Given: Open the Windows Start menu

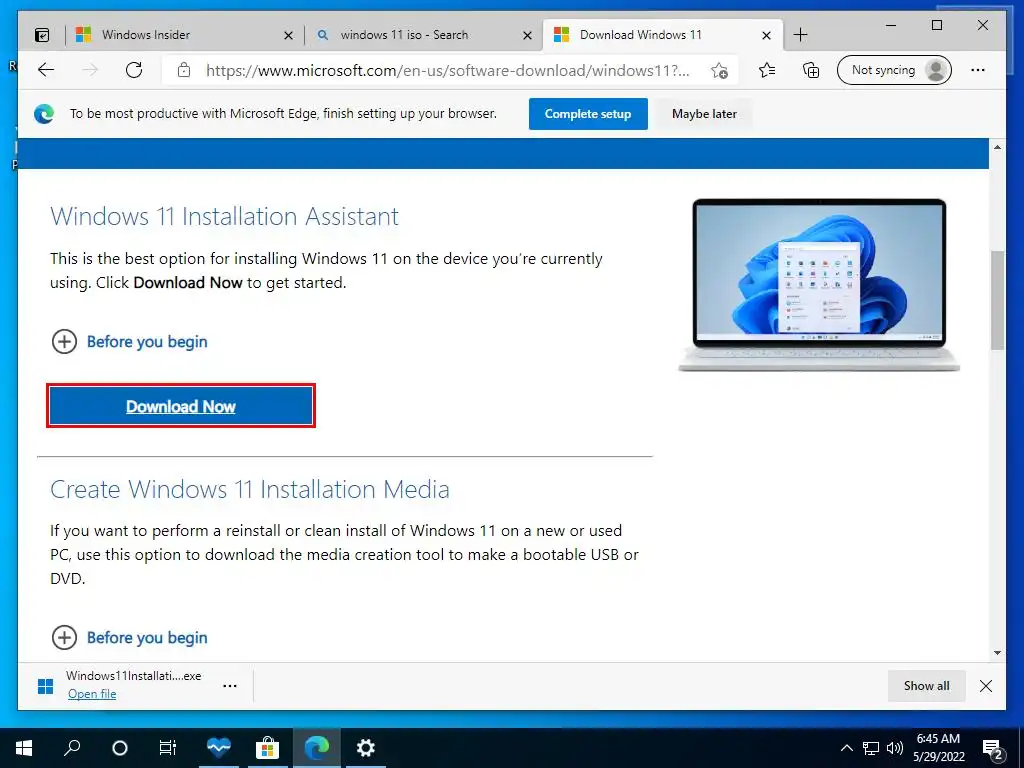Looking at the screenshot, I should point(24,748).
